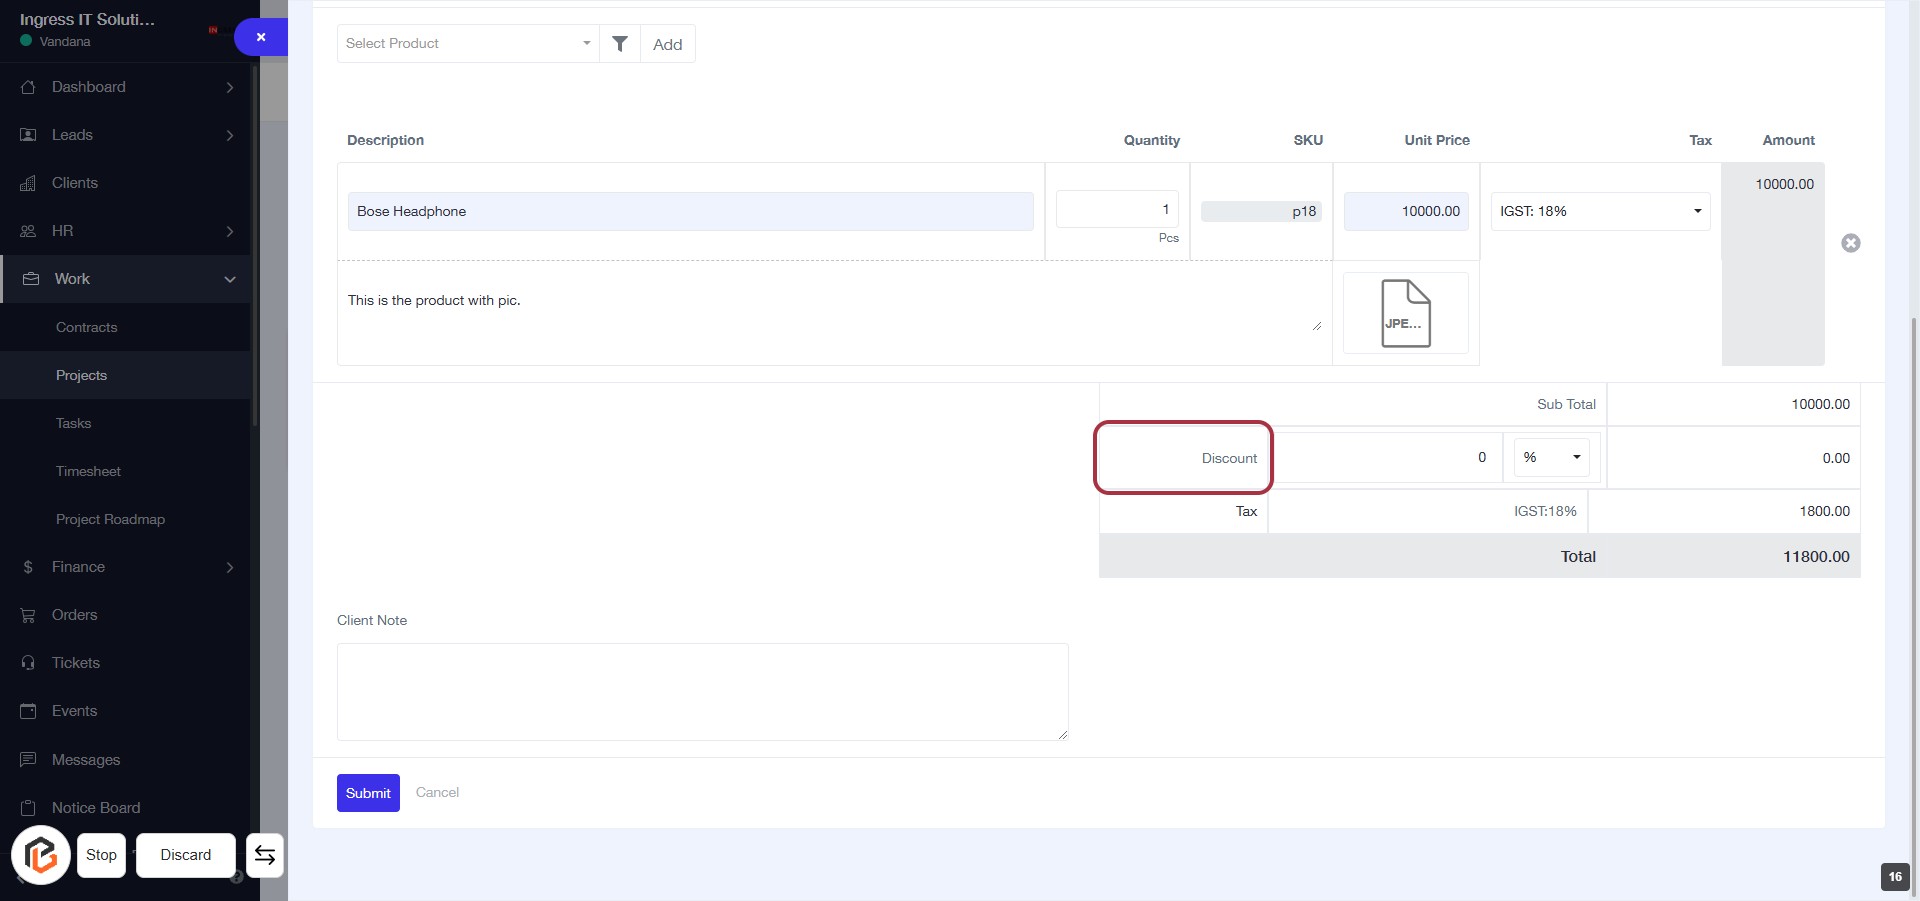
Task: Collapse the Work menu section
Action: 229,279
